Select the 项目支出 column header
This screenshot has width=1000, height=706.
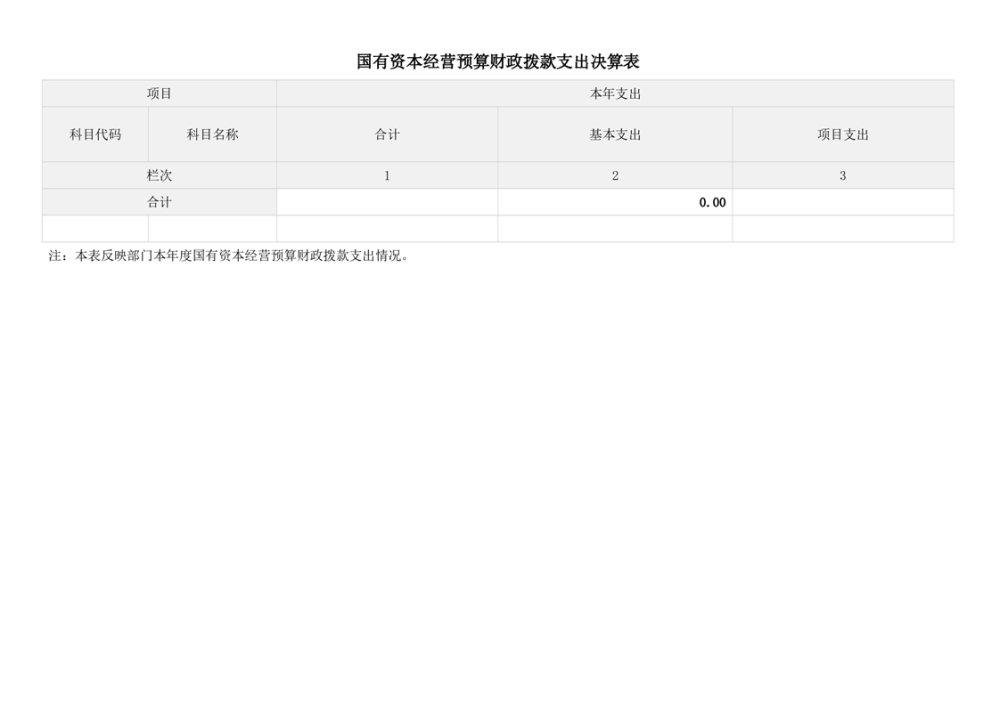843,135
